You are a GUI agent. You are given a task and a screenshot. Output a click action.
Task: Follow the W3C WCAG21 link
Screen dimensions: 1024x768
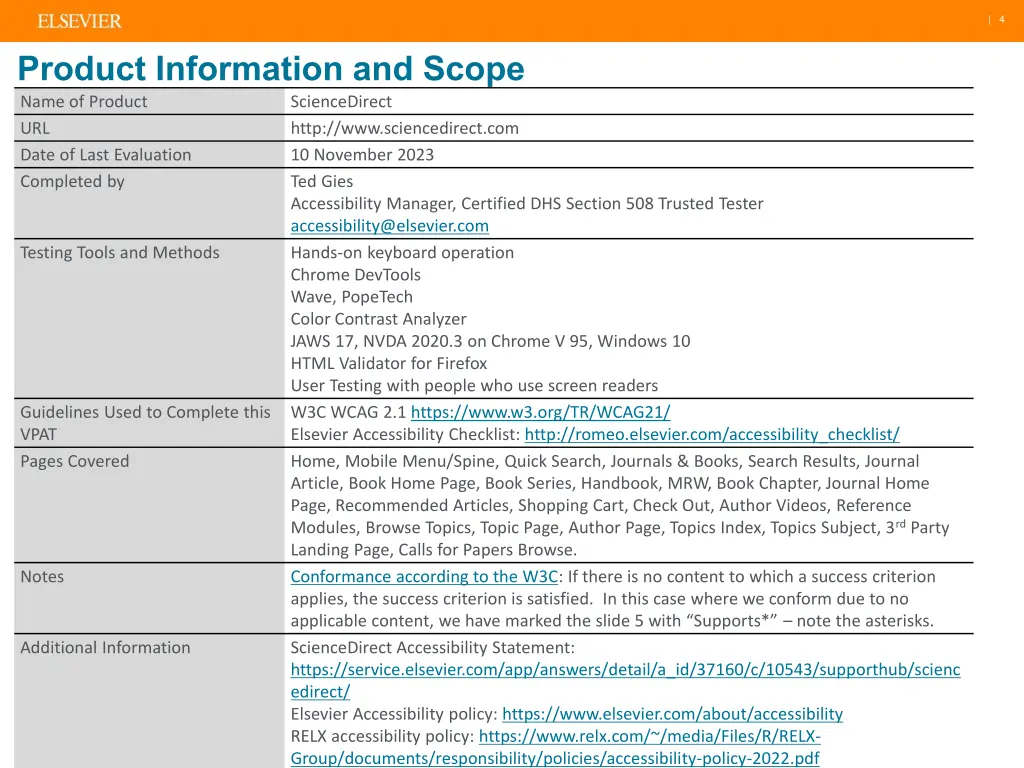(541, 412)
